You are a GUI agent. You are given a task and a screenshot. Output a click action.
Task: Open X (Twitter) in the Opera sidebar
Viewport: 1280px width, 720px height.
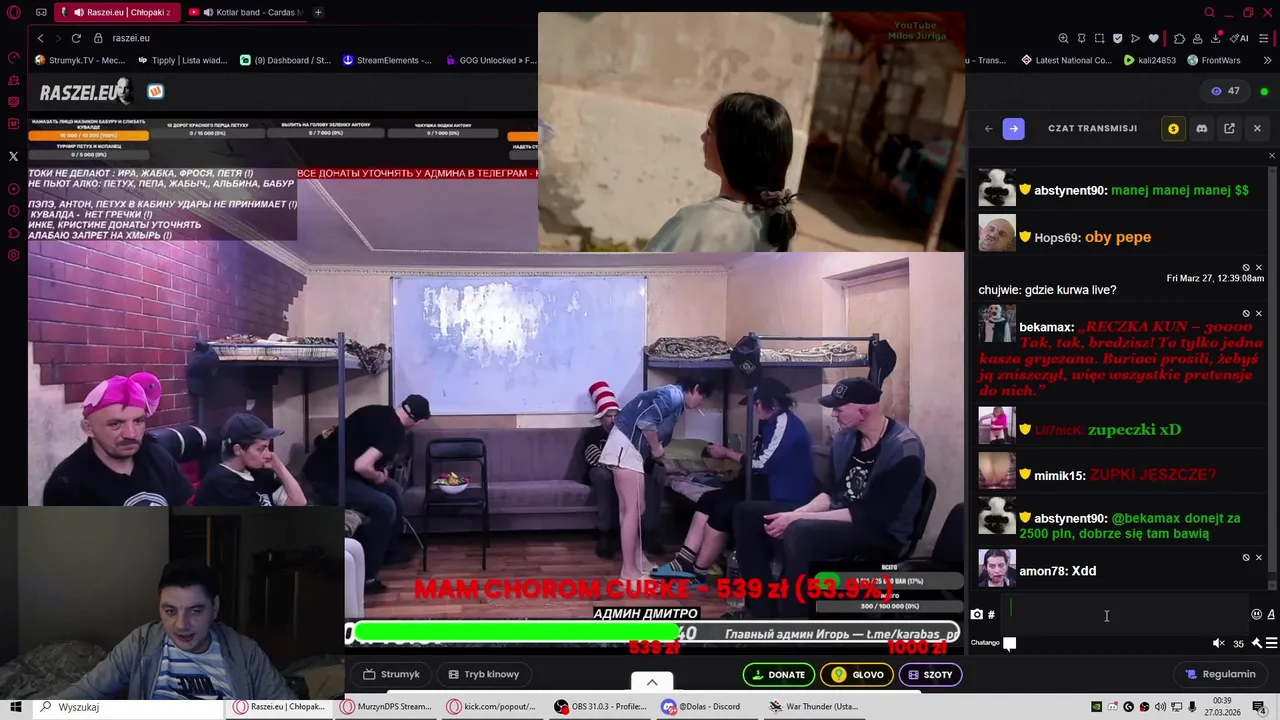click(x=14, y=156)
